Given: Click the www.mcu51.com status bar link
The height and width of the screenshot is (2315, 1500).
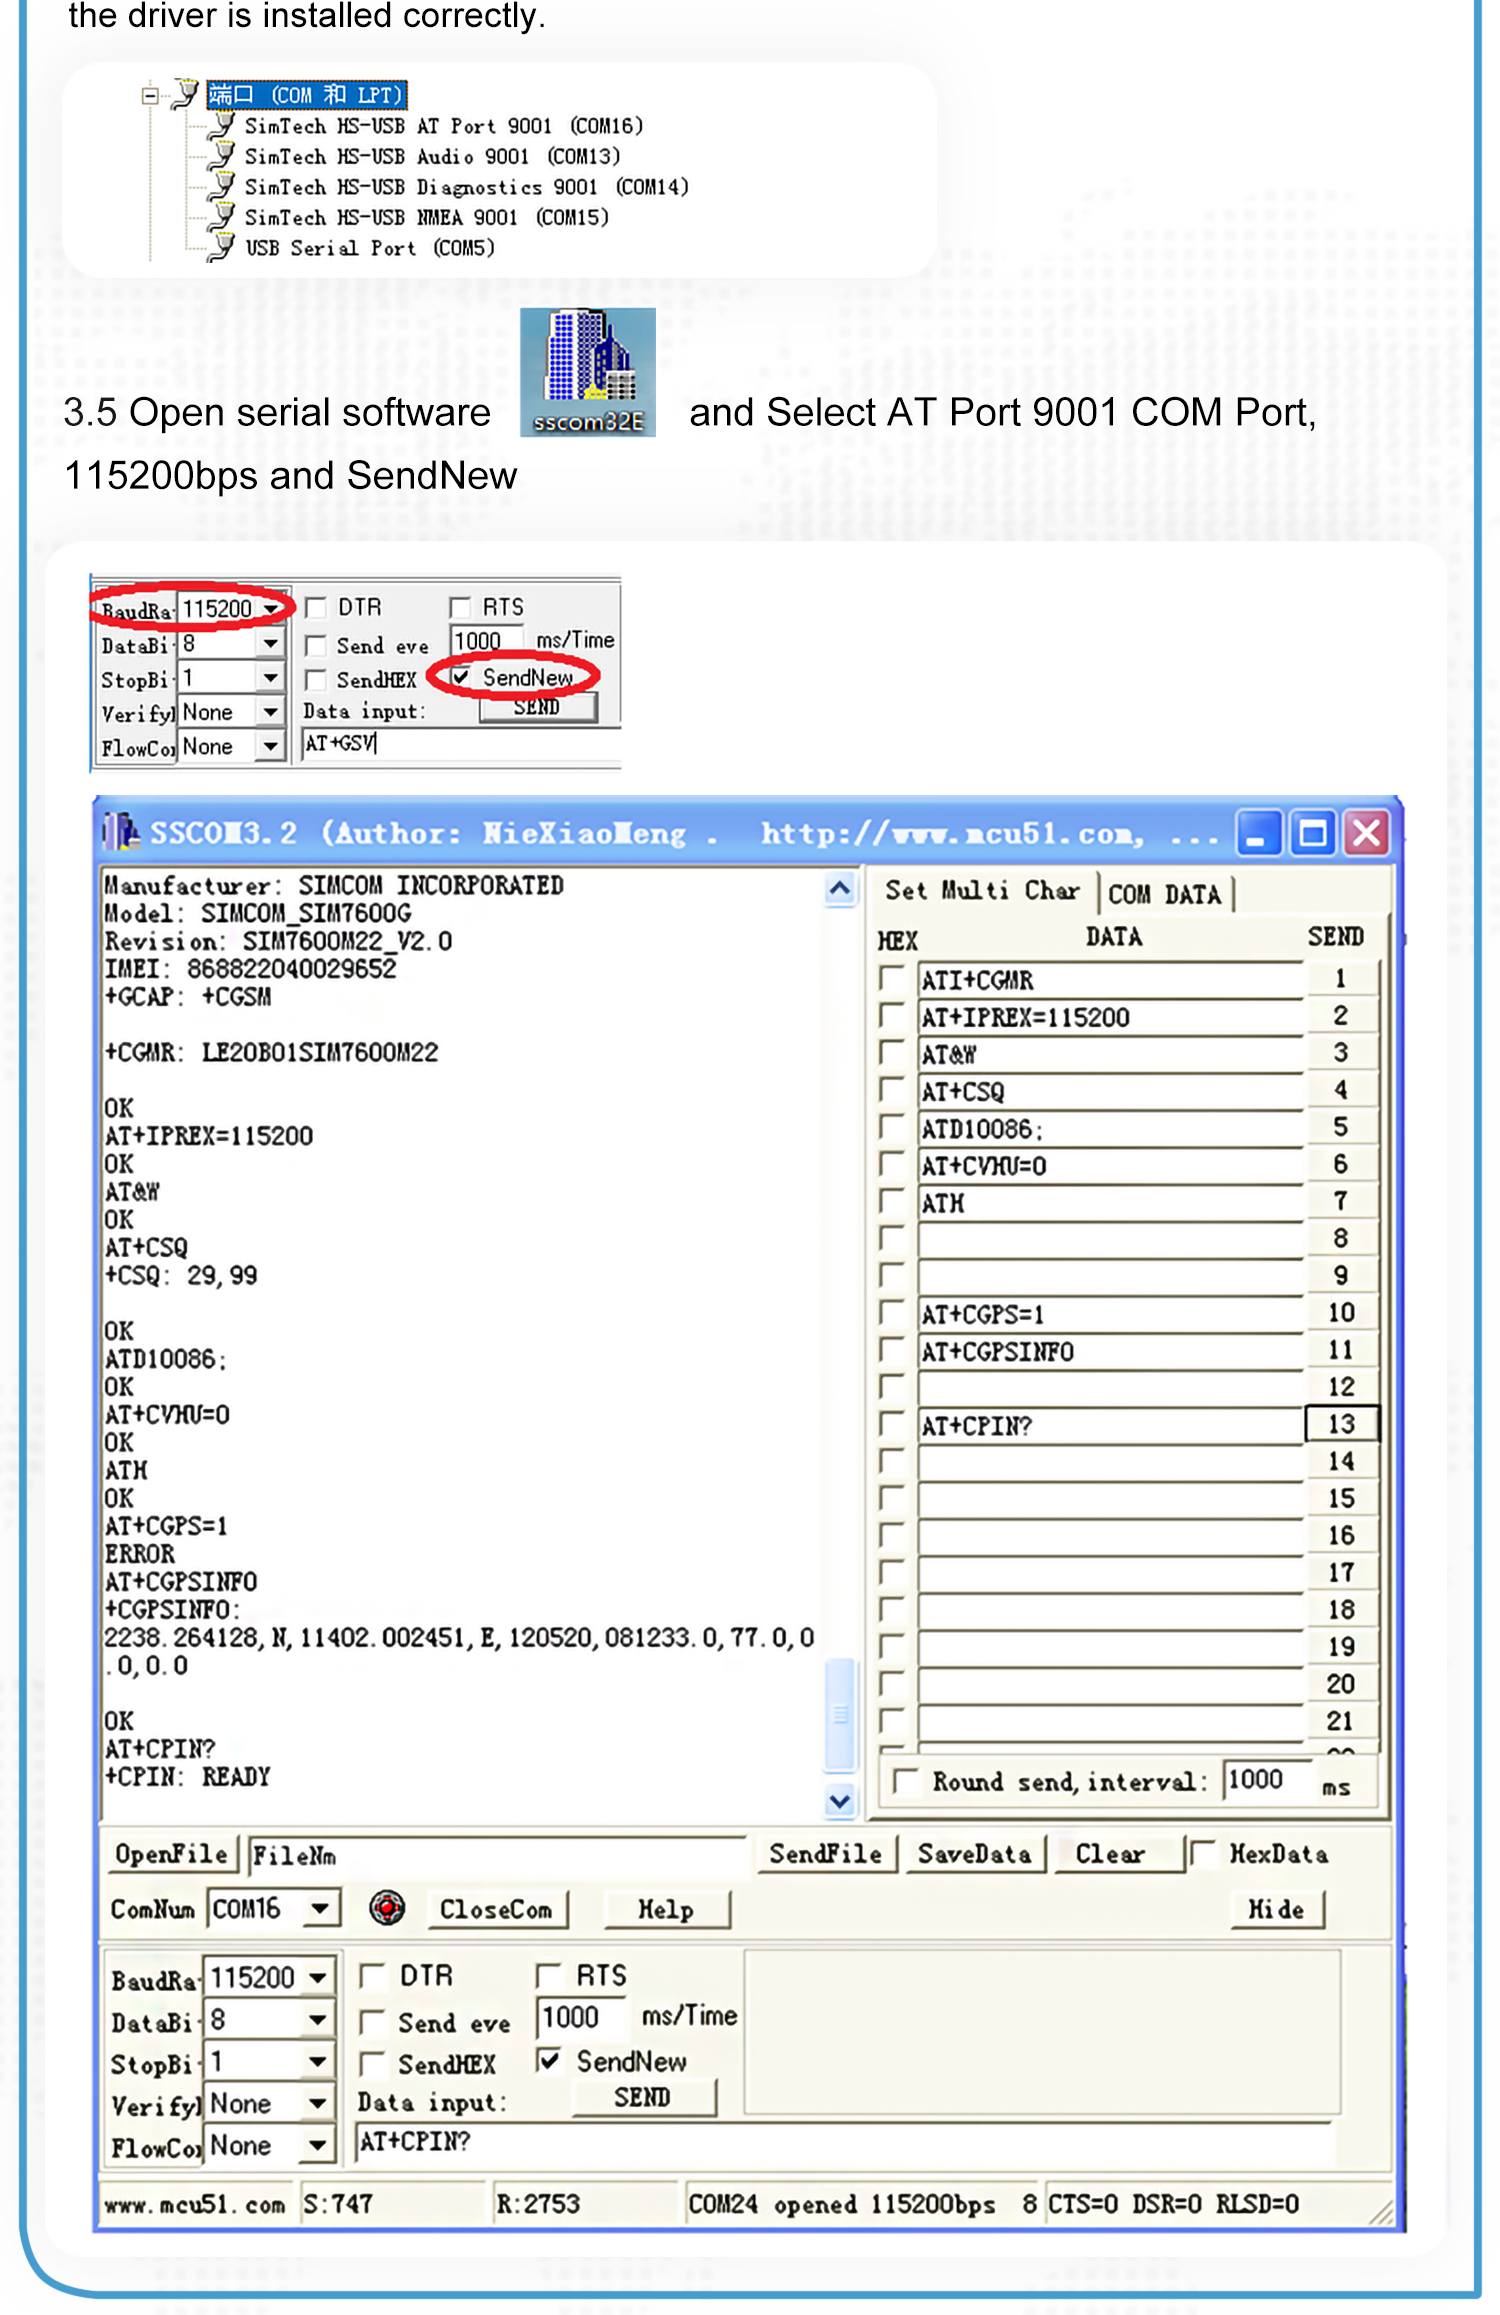Looking at the screenshot, I should coord(195,2204).
